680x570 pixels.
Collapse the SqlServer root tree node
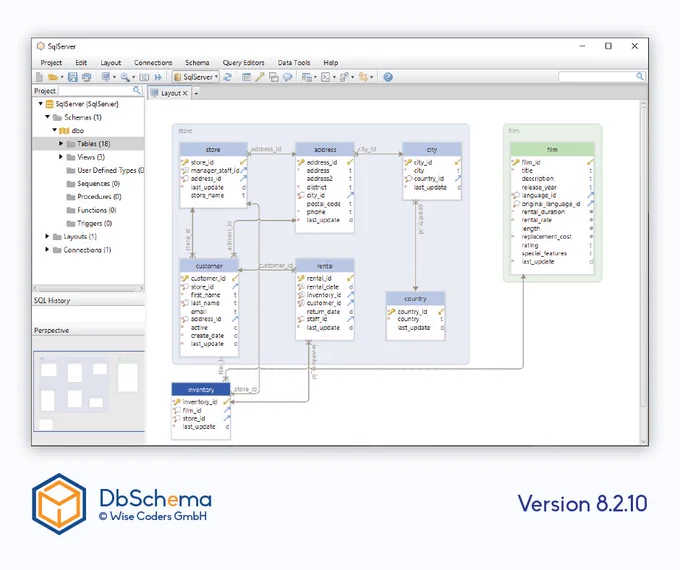(41, 104)
